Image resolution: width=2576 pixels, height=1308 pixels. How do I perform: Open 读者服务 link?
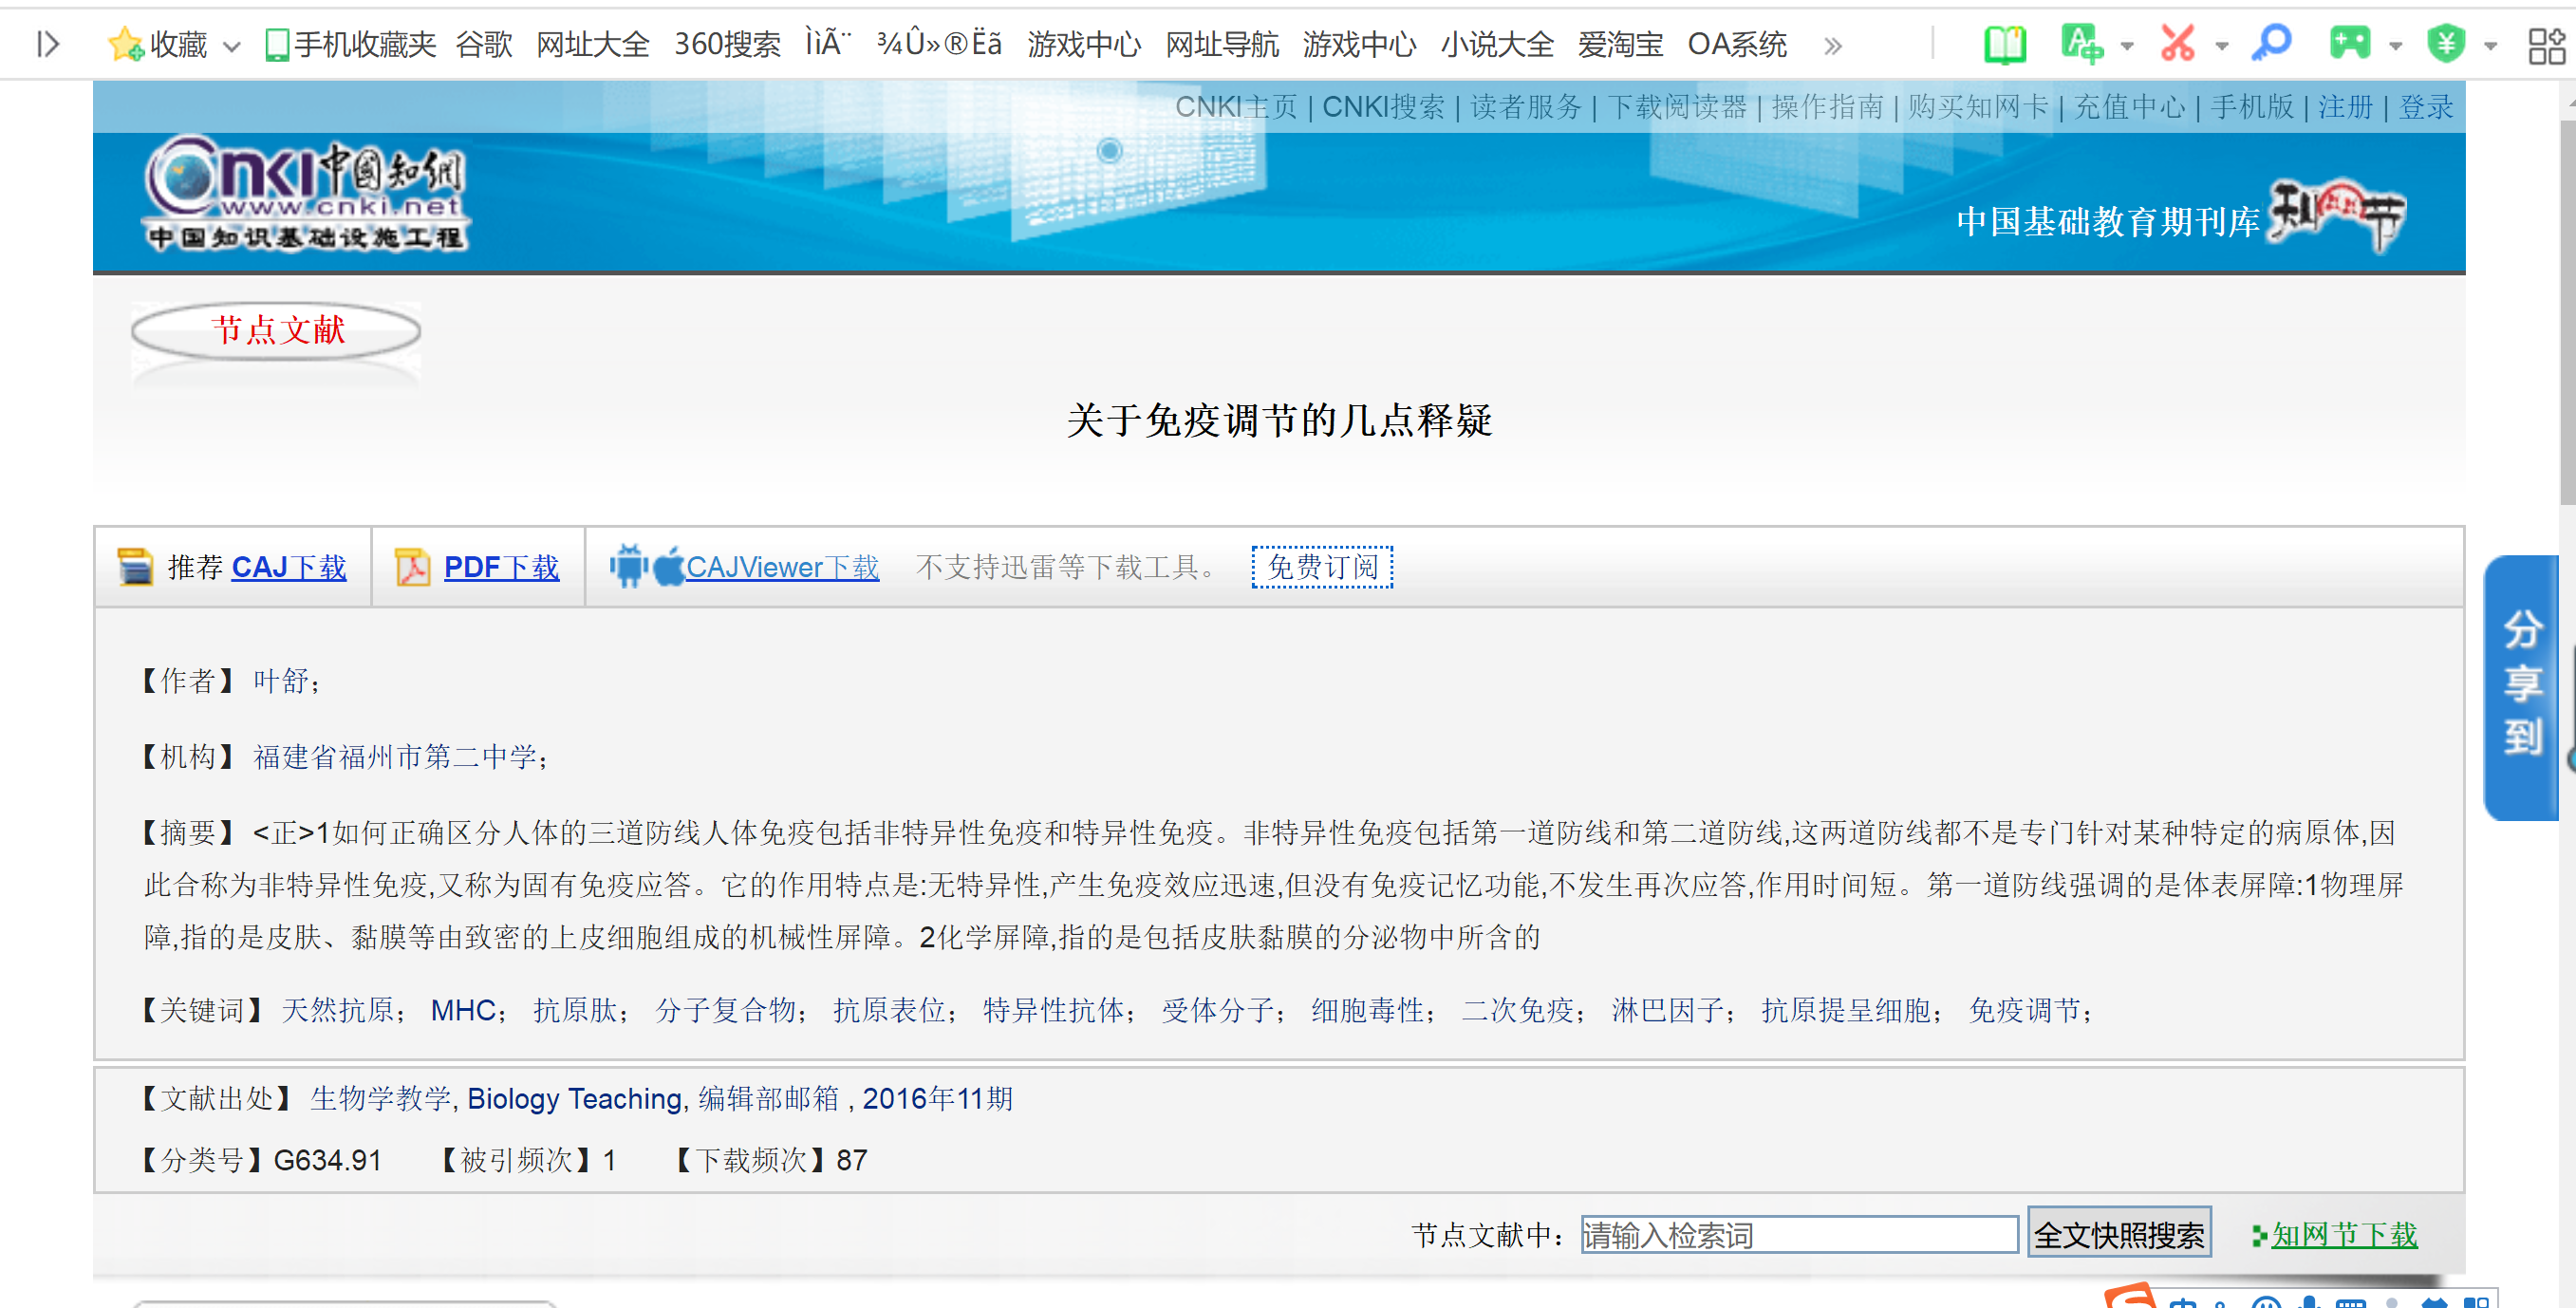click(x=1526, y=107)
